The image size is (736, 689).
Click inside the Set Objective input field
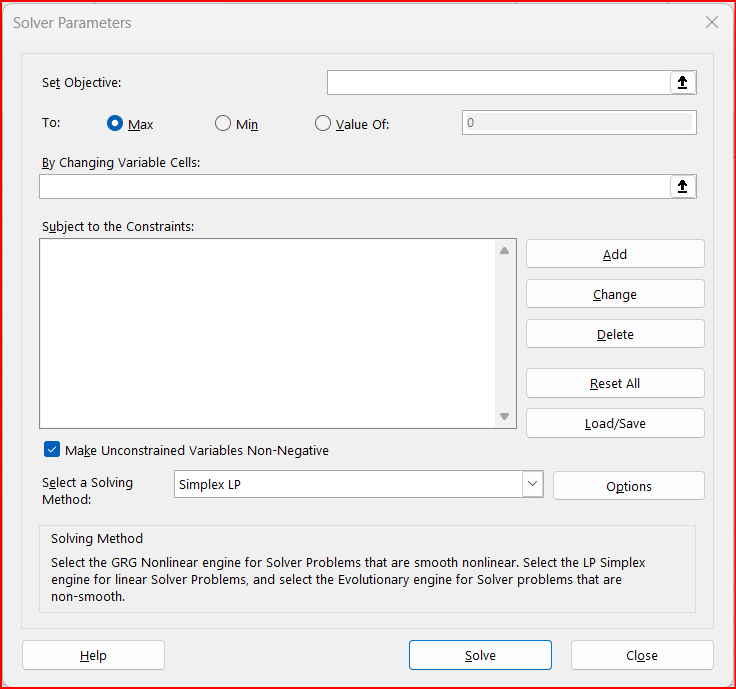point(497,83)
